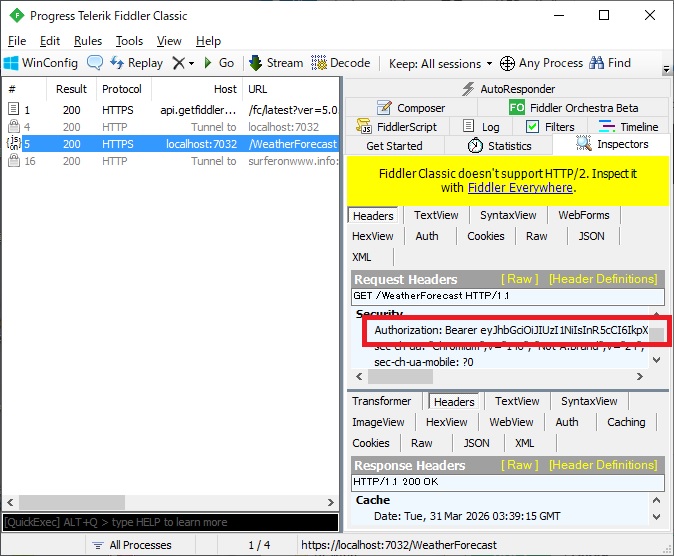The image size is (674, 556).
Task: Click the Fiddler Everywhere link
Action: [520, 188]
